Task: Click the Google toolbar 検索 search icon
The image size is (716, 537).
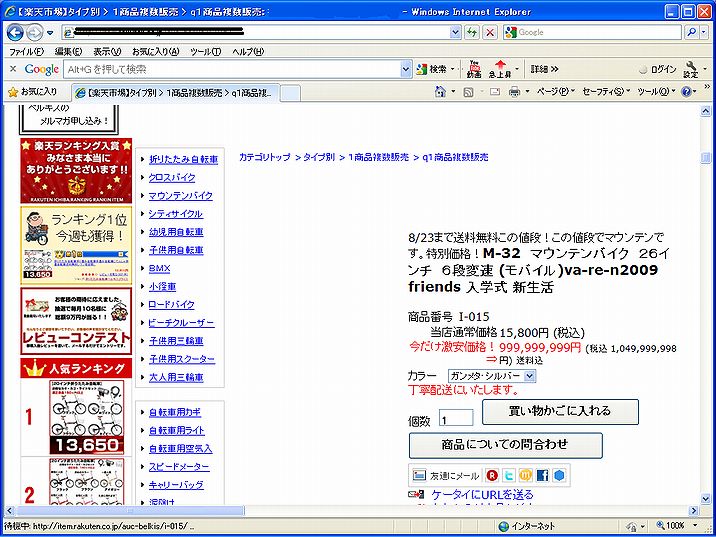Action: (432, 69)
